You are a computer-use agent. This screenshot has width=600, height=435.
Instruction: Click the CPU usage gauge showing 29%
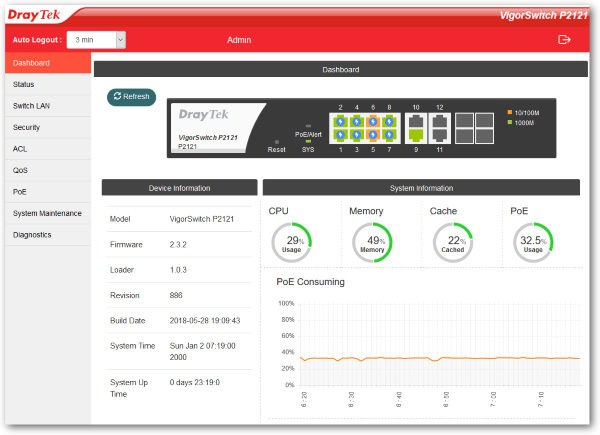click(292, 243)
